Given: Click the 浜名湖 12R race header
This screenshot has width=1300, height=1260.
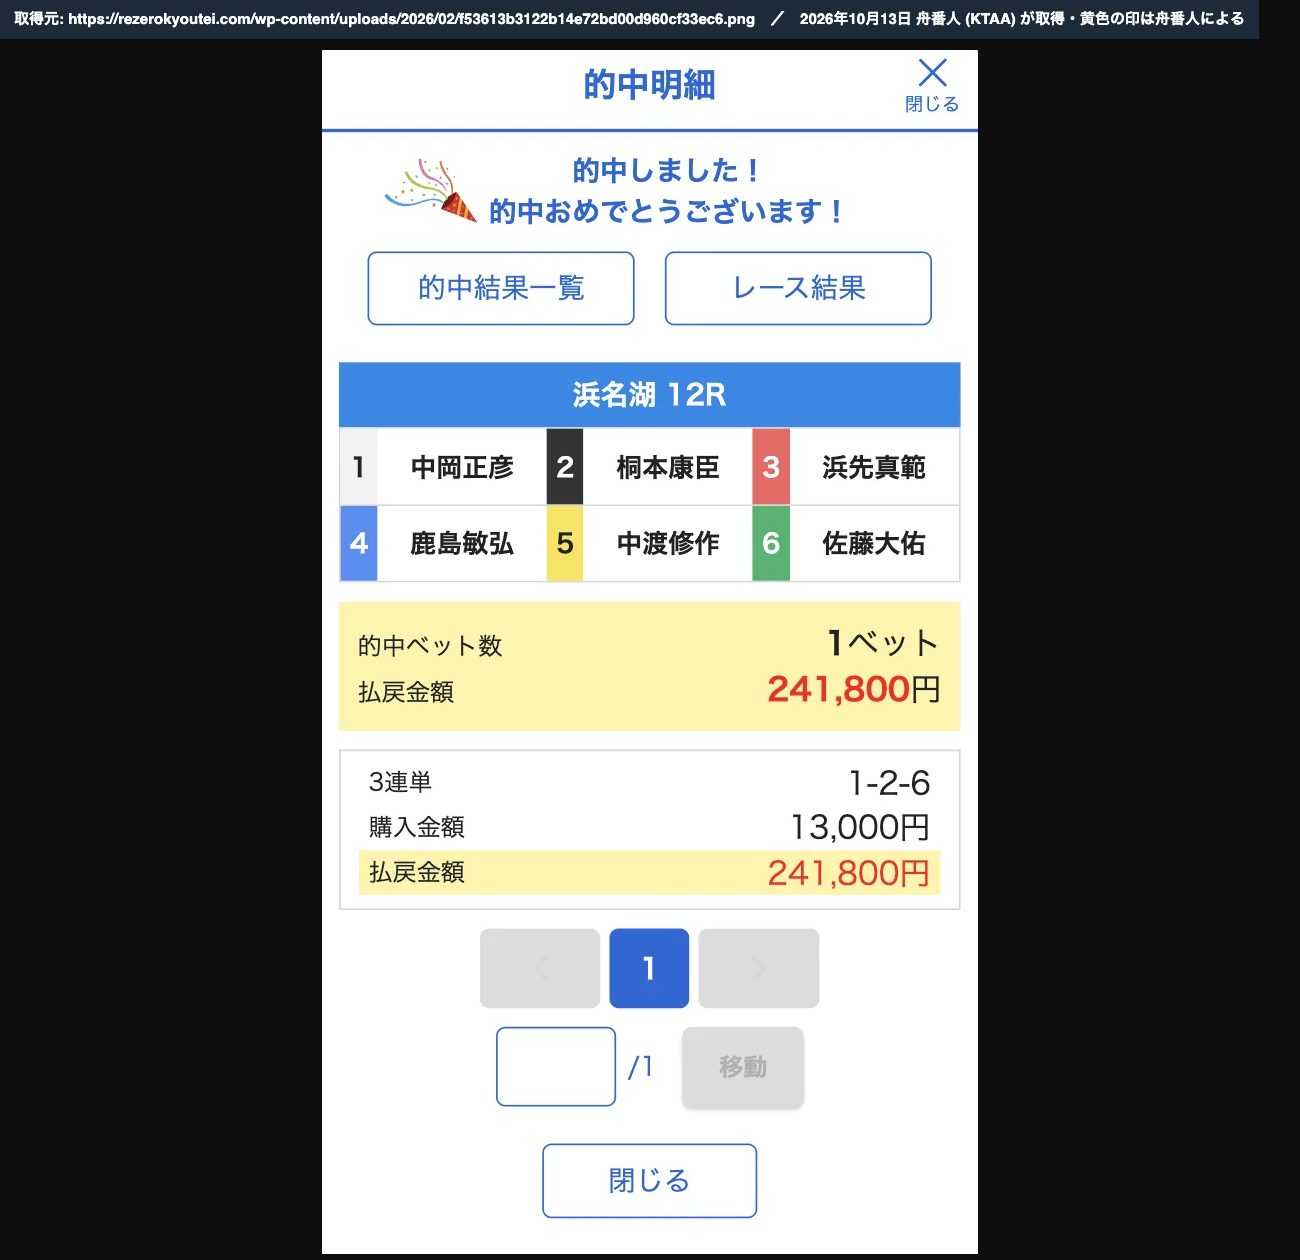Looking at the screenshot, I should pos(650,395).
